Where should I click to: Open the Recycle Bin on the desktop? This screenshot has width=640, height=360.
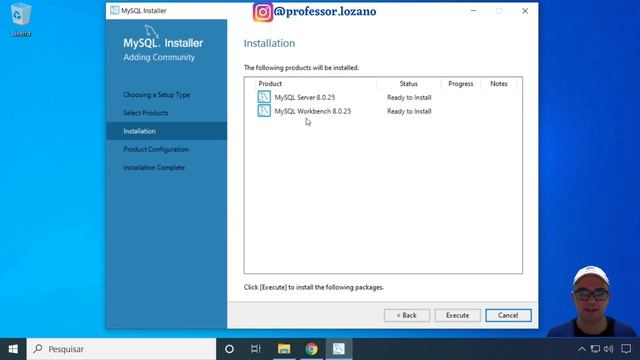point(21,19)
